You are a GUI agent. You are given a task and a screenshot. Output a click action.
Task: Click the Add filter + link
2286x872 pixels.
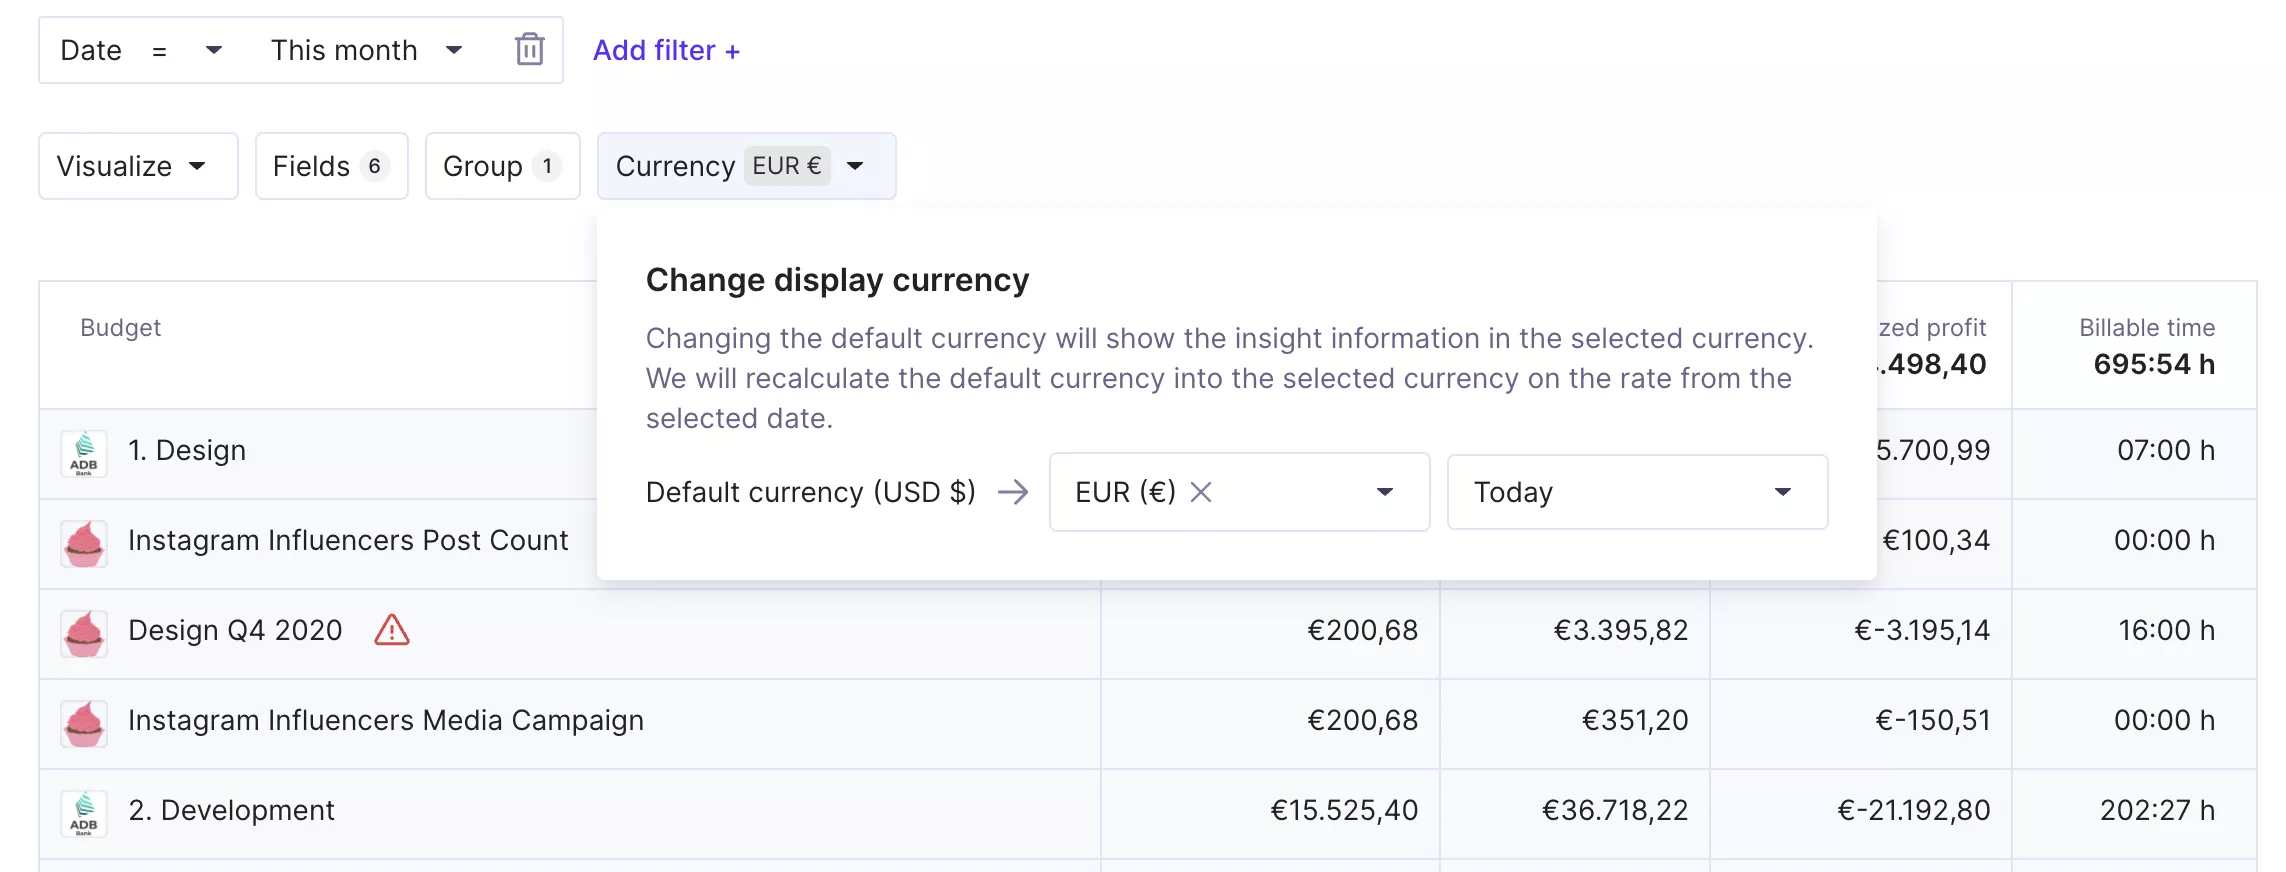click(x=666, y=50)
